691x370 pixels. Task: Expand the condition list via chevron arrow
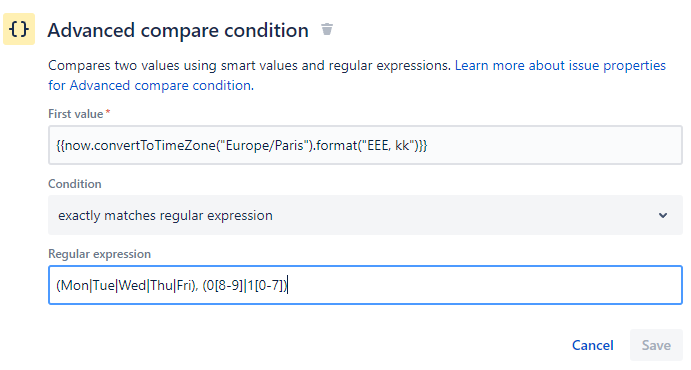[663, 215]
